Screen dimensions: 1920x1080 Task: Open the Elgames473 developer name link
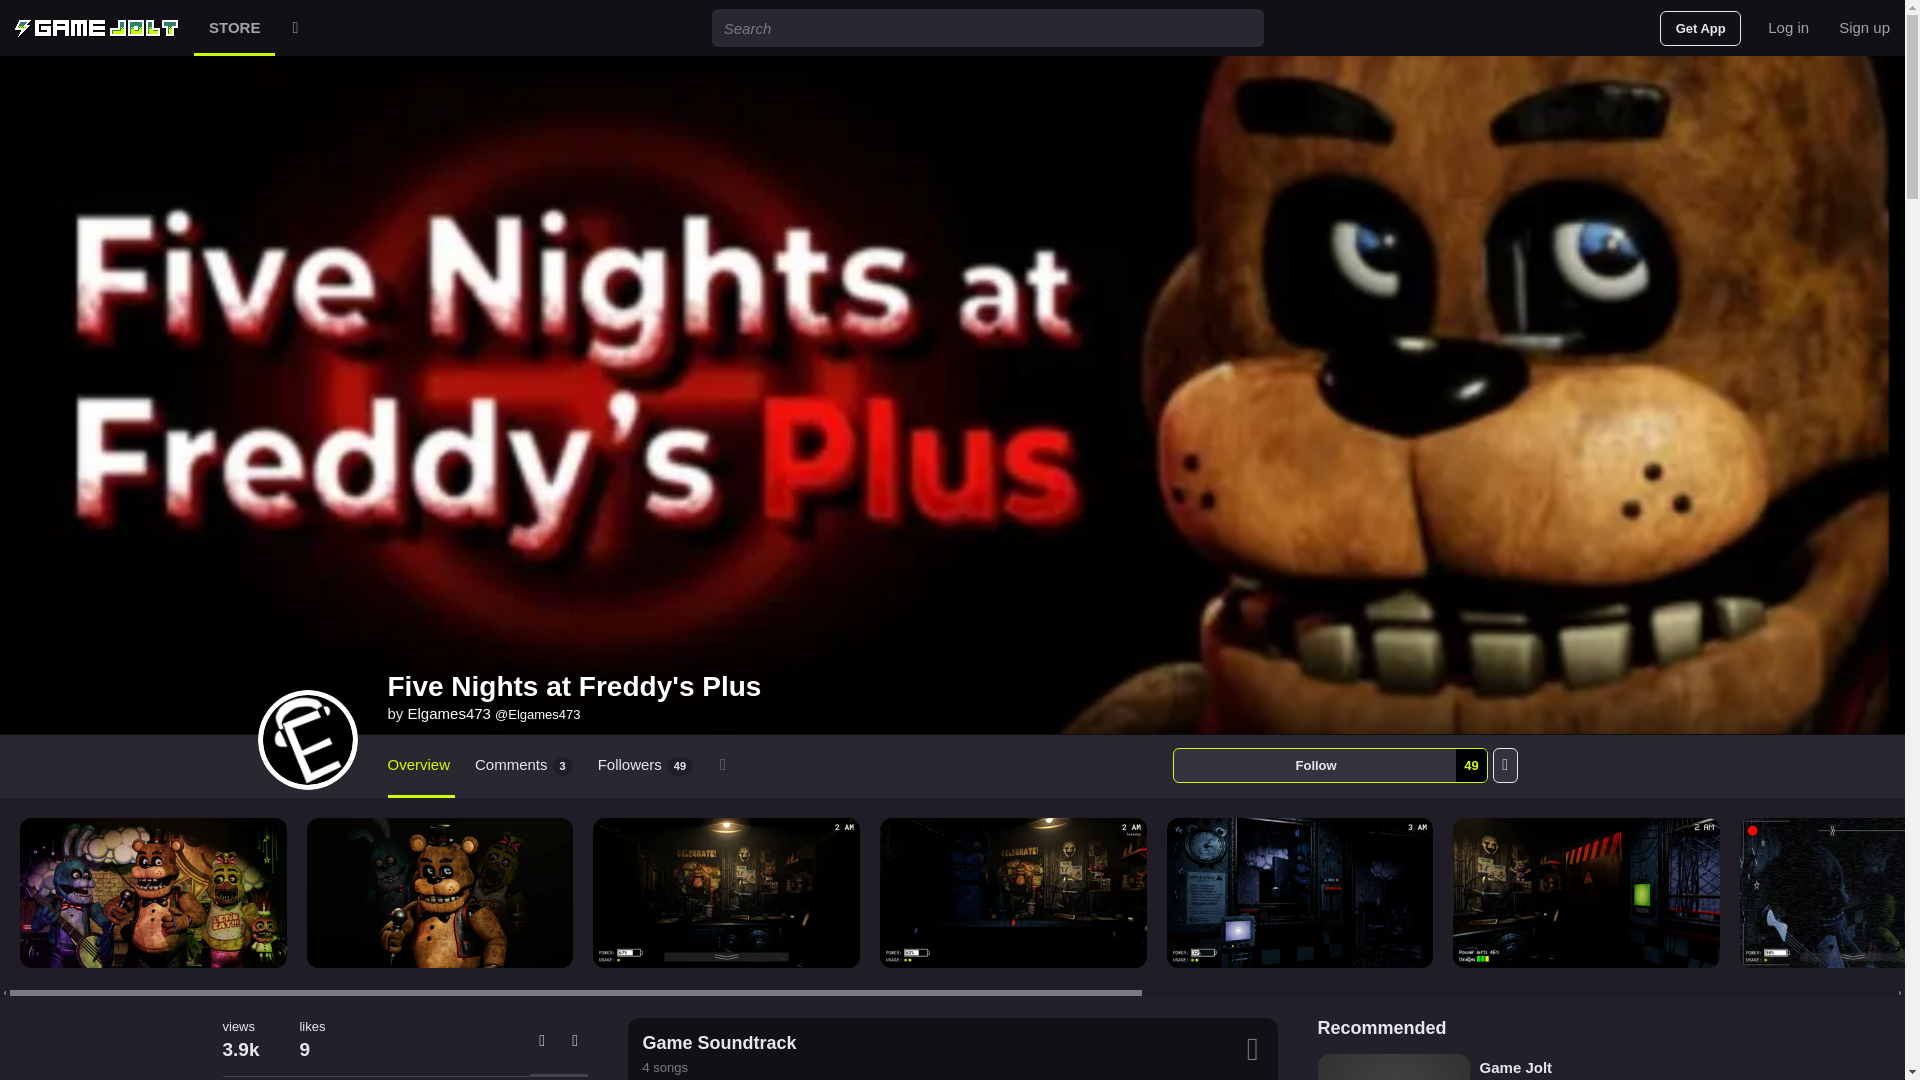tap(449, 714)
